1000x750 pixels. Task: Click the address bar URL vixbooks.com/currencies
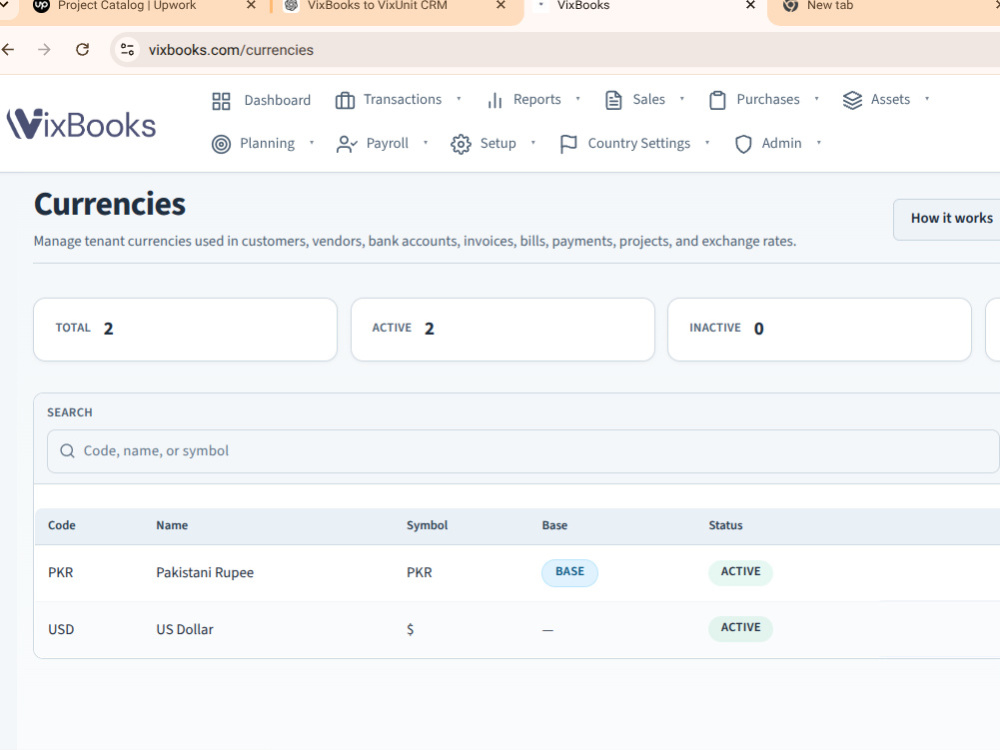click(231, 50)
